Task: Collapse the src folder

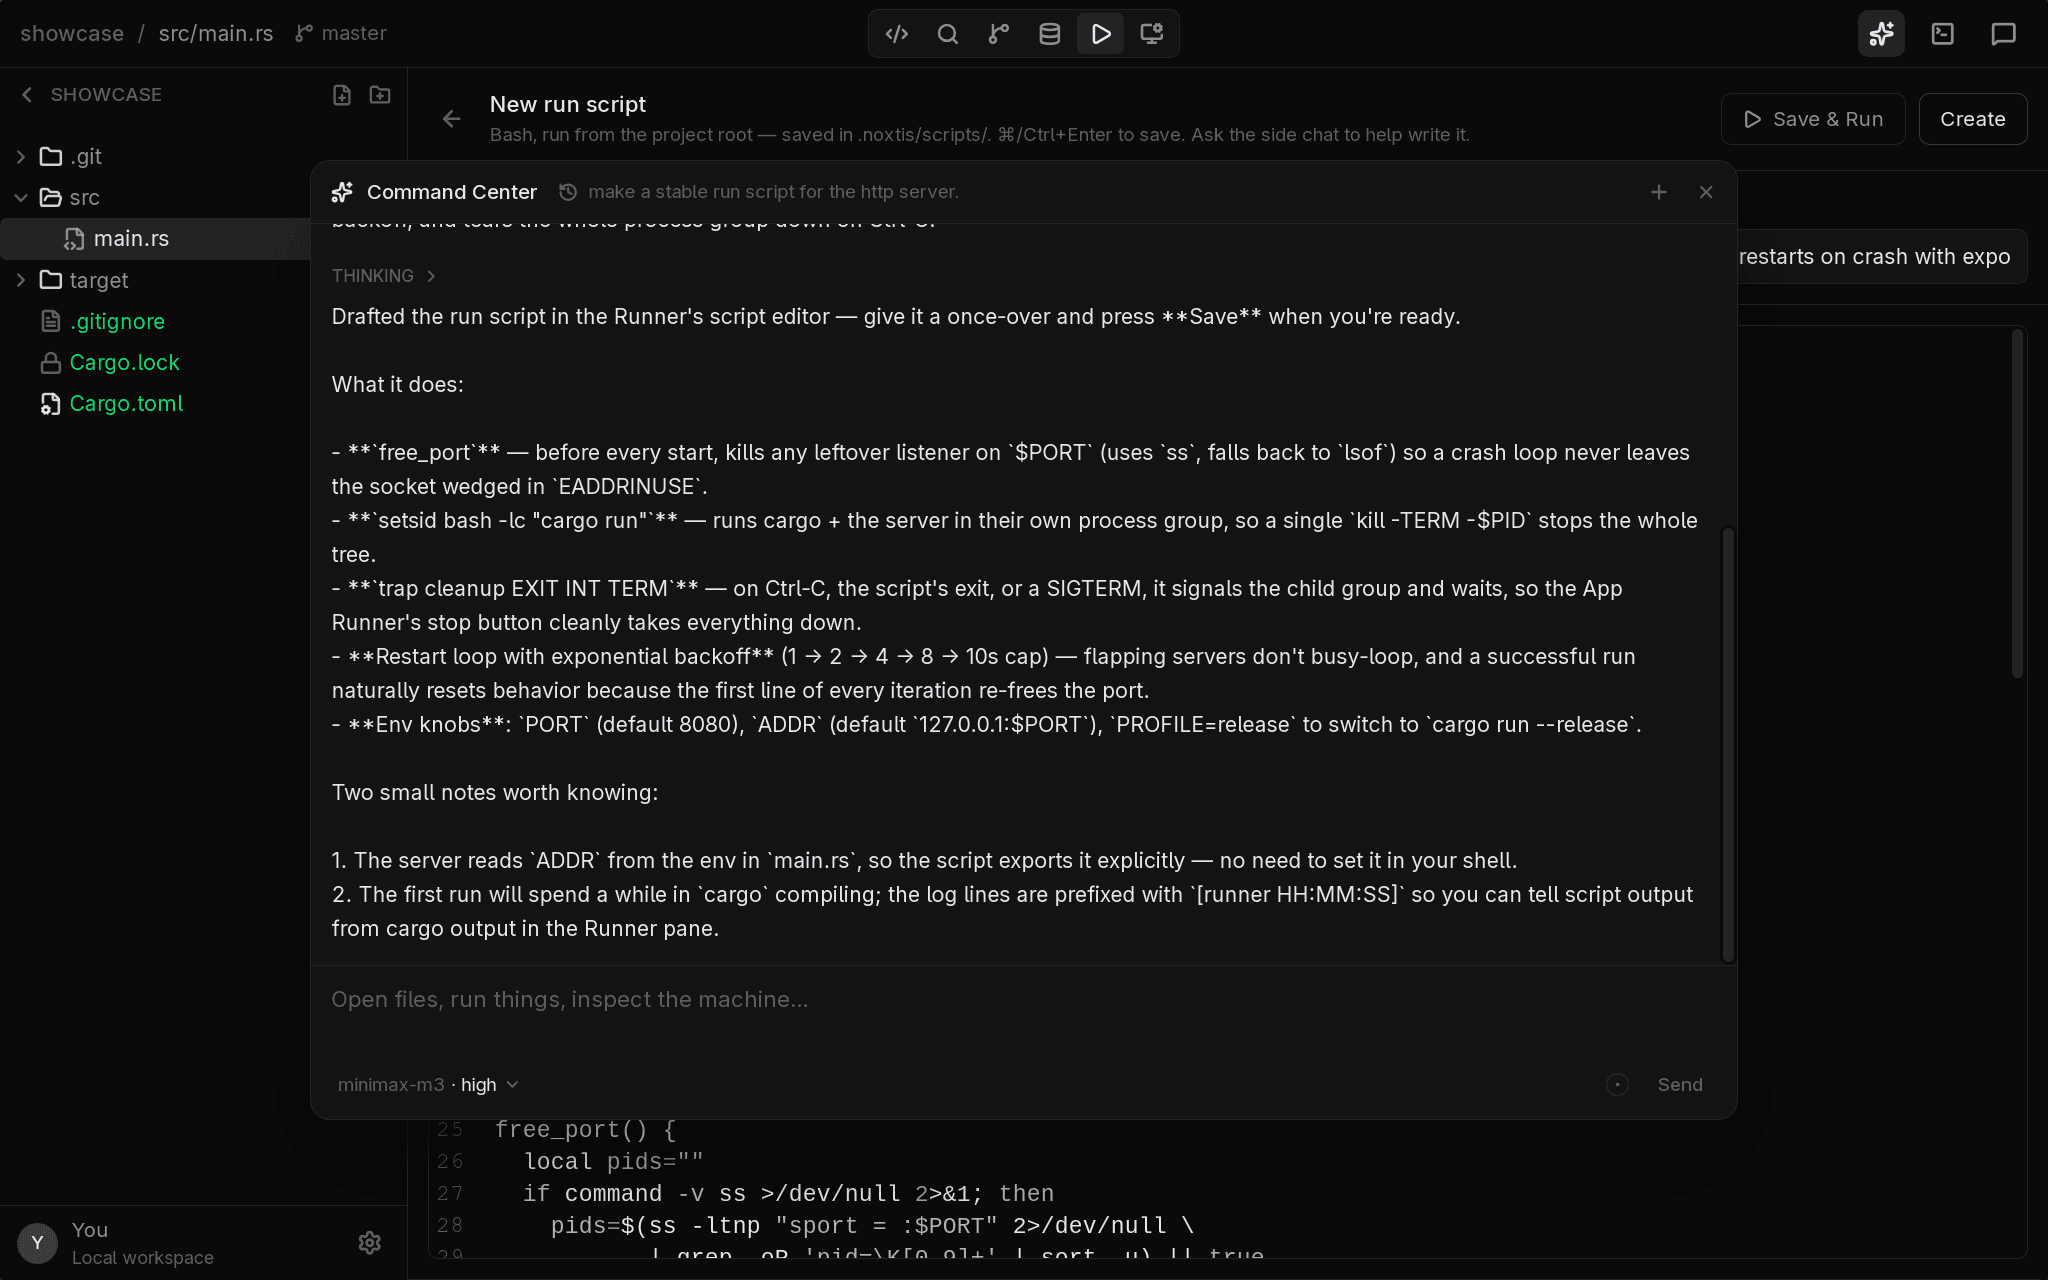Action: click(20, 198)
